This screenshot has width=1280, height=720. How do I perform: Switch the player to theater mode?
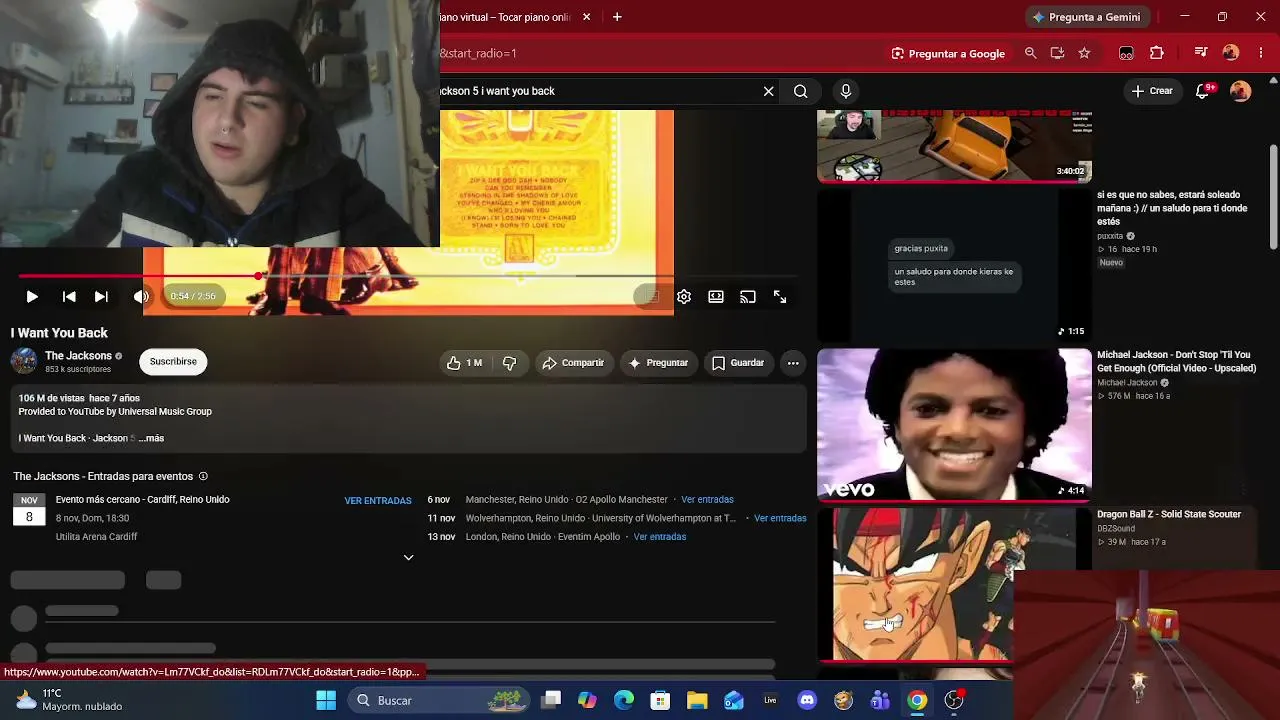716,297
